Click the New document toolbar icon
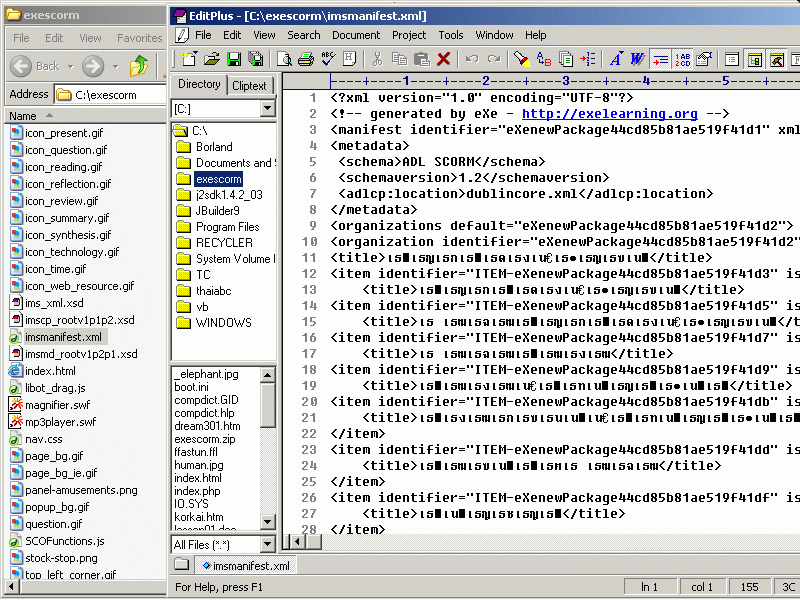 [x=185, y=59]
